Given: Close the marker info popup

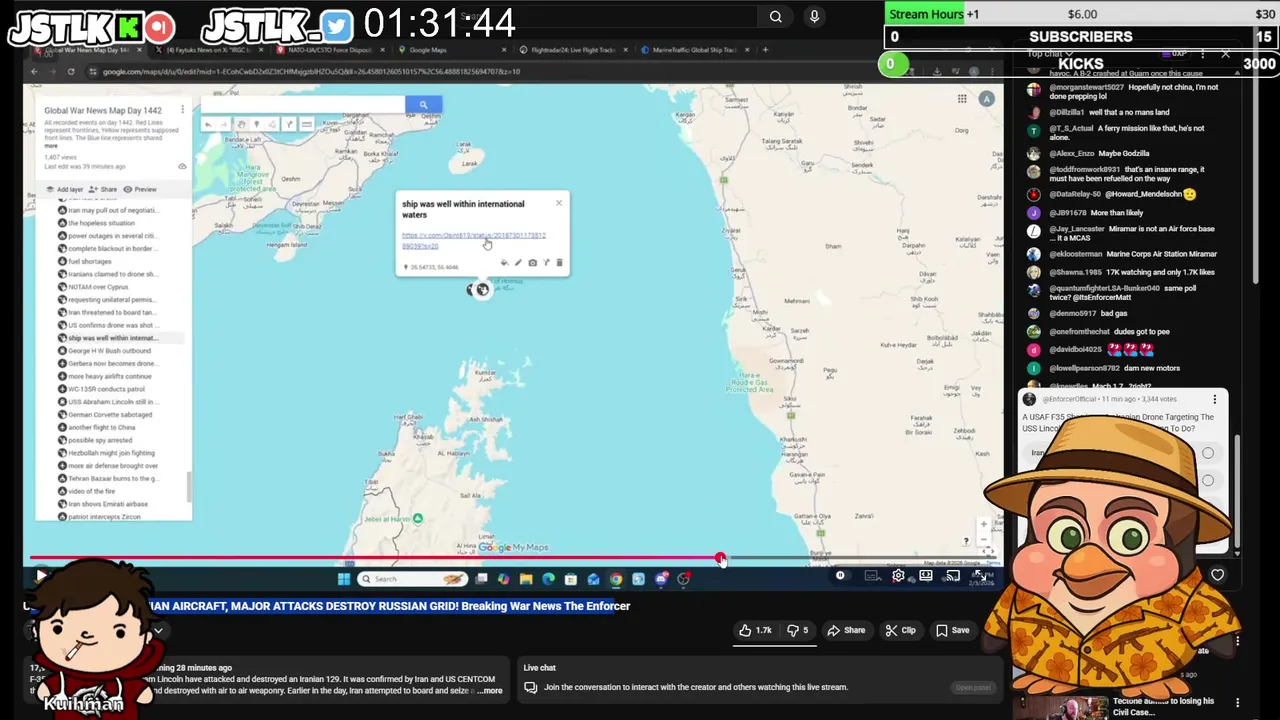Looking at the screenshot, I should [x=559, y=203].
